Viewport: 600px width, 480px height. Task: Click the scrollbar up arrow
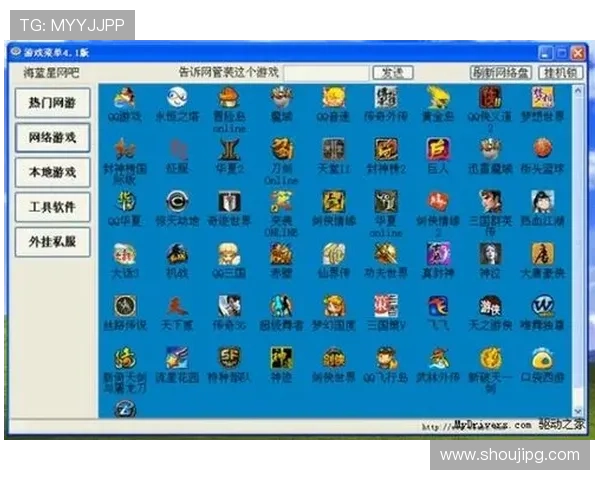[578, 91]
